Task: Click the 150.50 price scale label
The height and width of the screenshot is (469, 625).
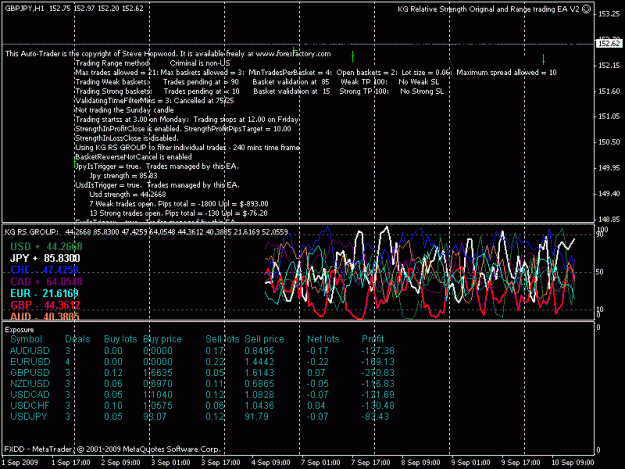Action: tap(609, 142)
